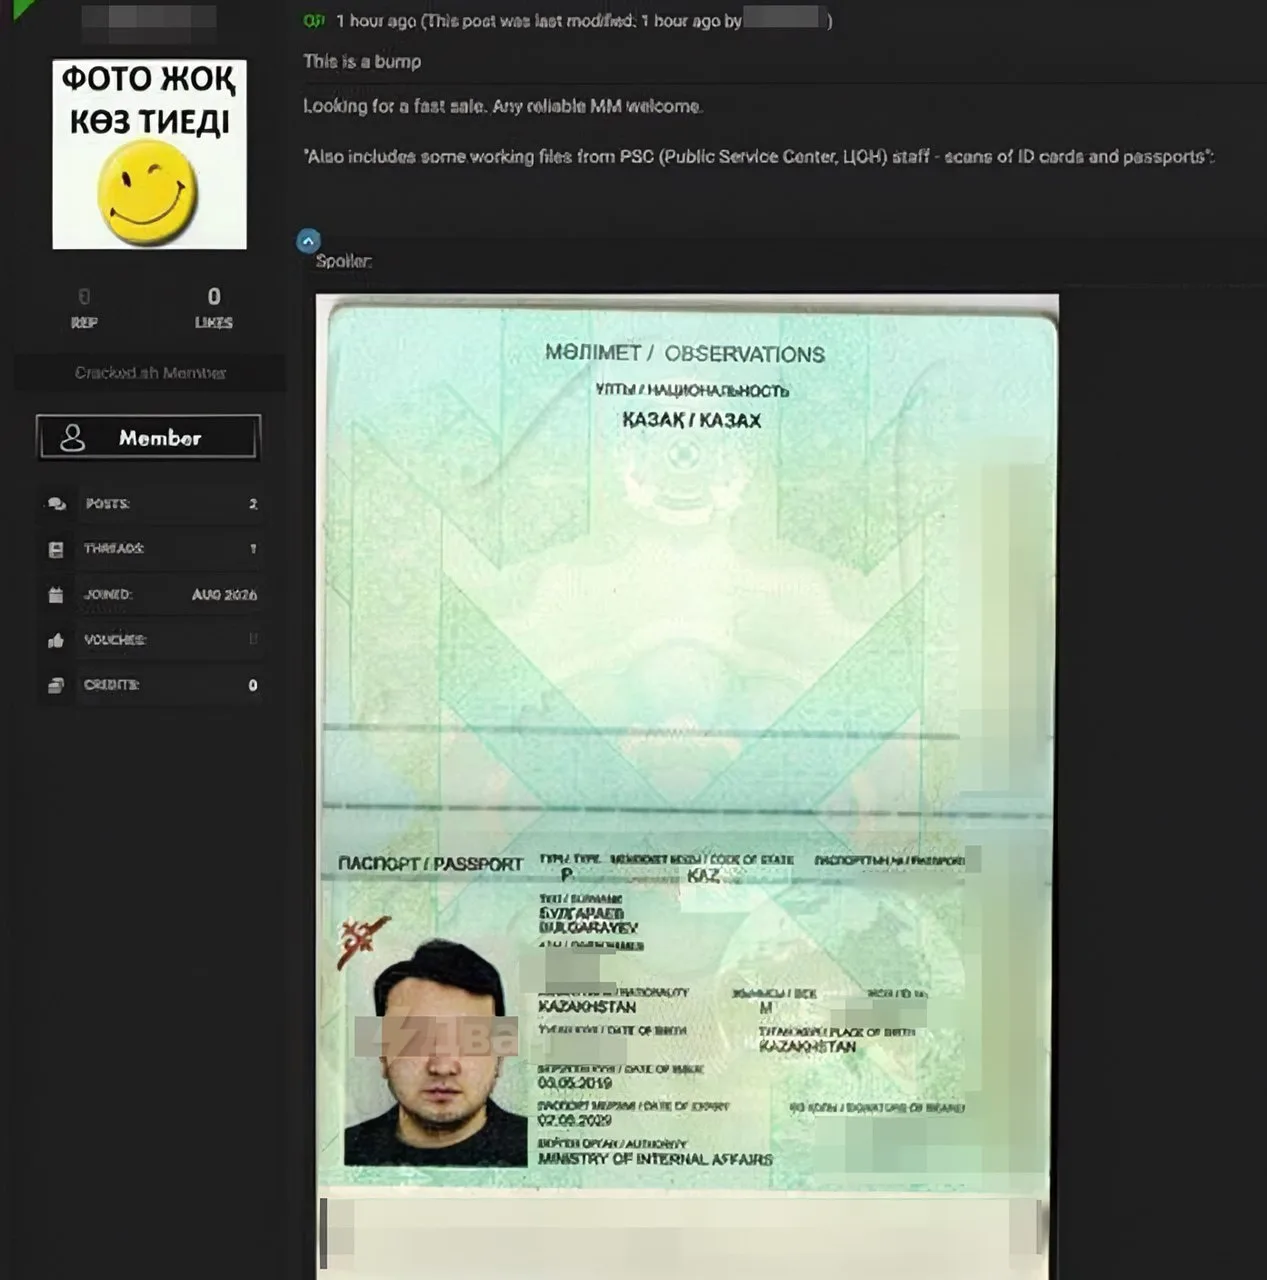Click the Vouches thumbs-up icon
Image resolution: width=1267 pixels, height=1280 pixels.
[56, 640]
